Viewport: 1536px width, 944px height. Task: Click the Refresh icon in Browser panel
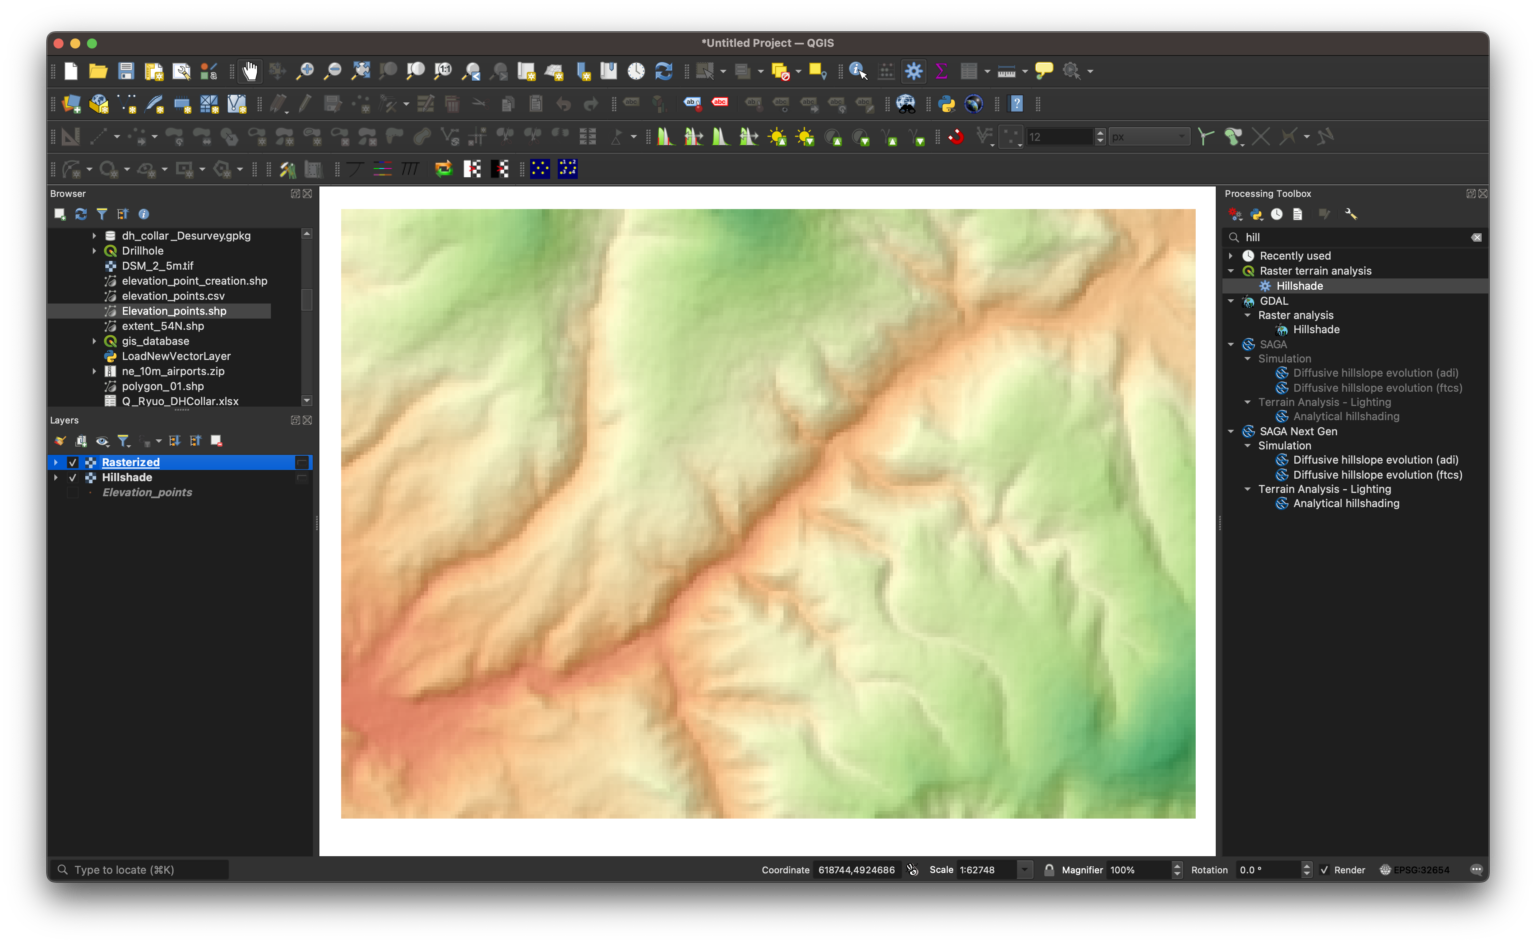[x=81, y=214]
